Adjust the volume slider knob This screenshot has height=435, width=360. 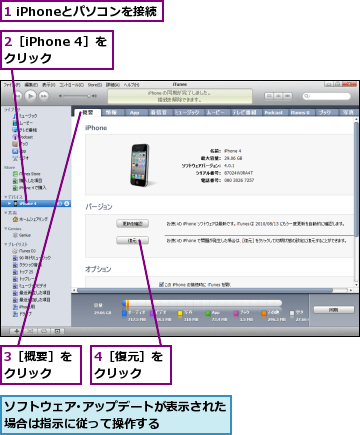click(89, 96)
